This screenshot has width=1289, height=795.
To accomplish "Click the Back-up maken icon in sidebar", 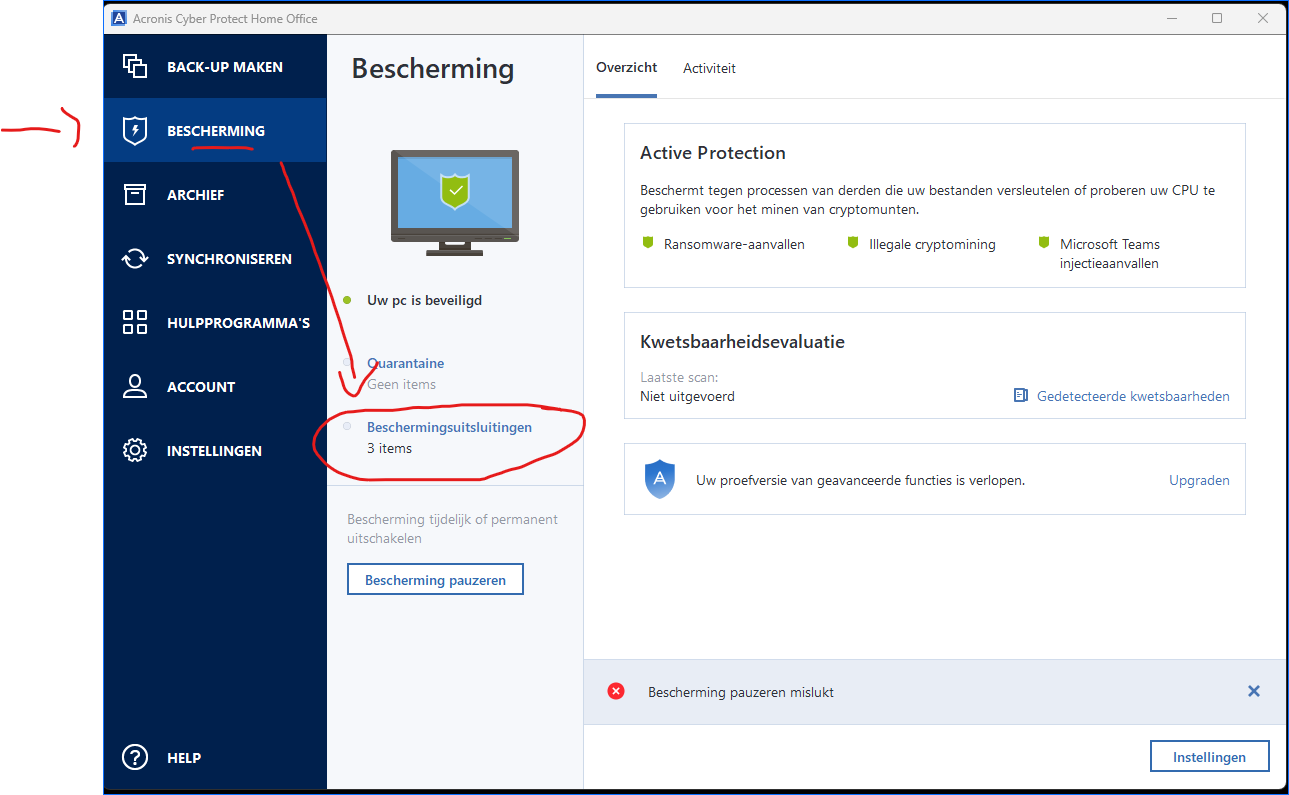I will 135,67.
